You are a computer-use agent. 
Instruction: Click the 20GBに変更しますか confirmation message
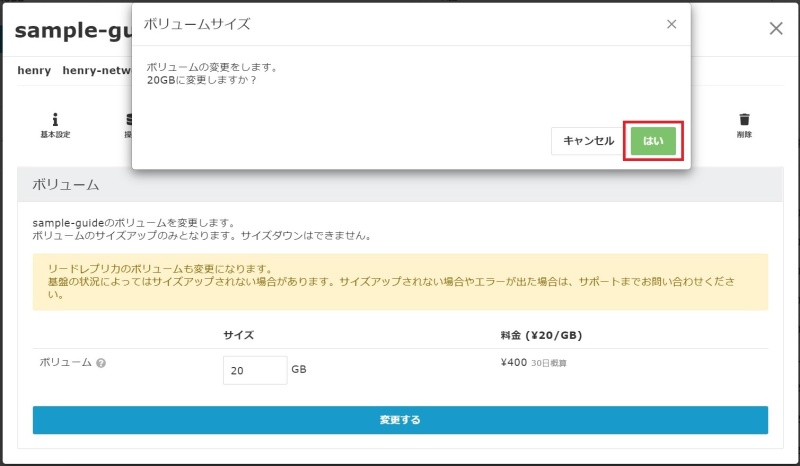tap(202, 80)
